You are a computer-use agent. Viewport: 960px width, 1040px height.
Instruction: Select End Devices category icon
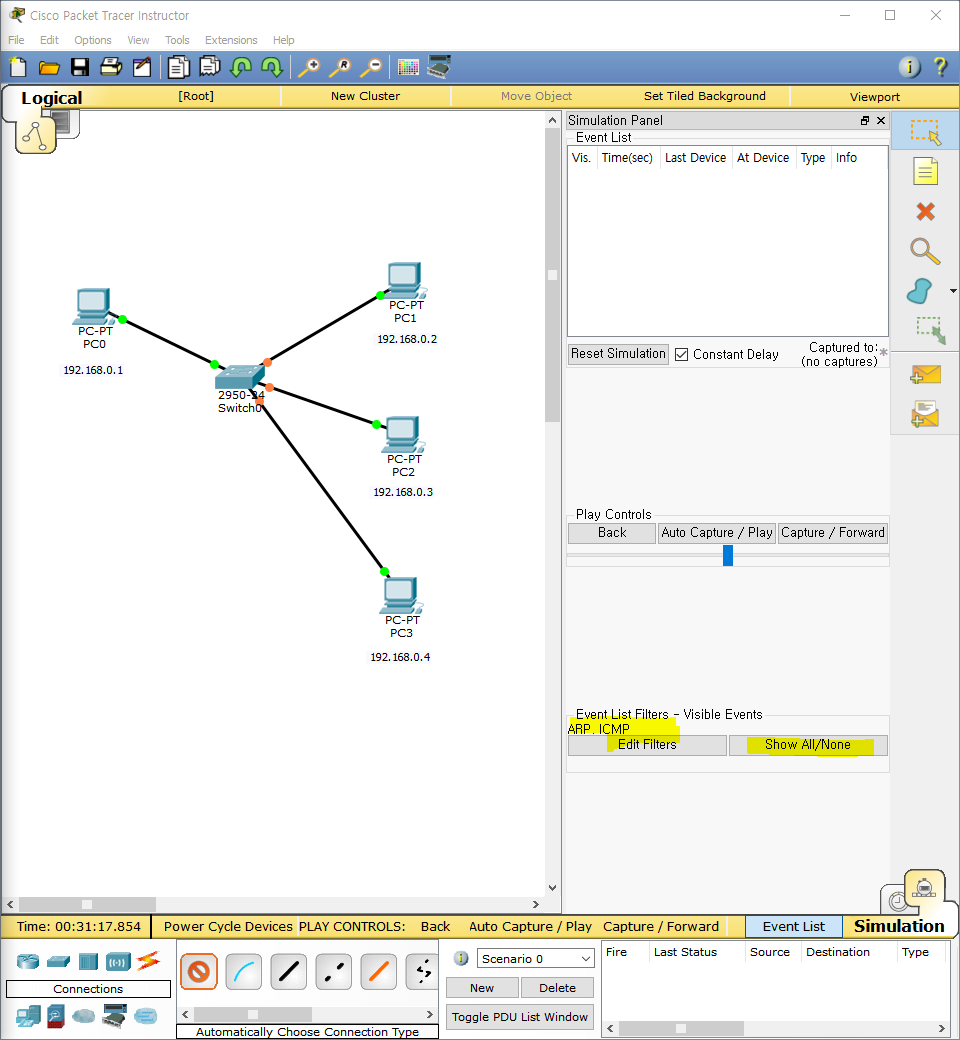point(29,1015)
